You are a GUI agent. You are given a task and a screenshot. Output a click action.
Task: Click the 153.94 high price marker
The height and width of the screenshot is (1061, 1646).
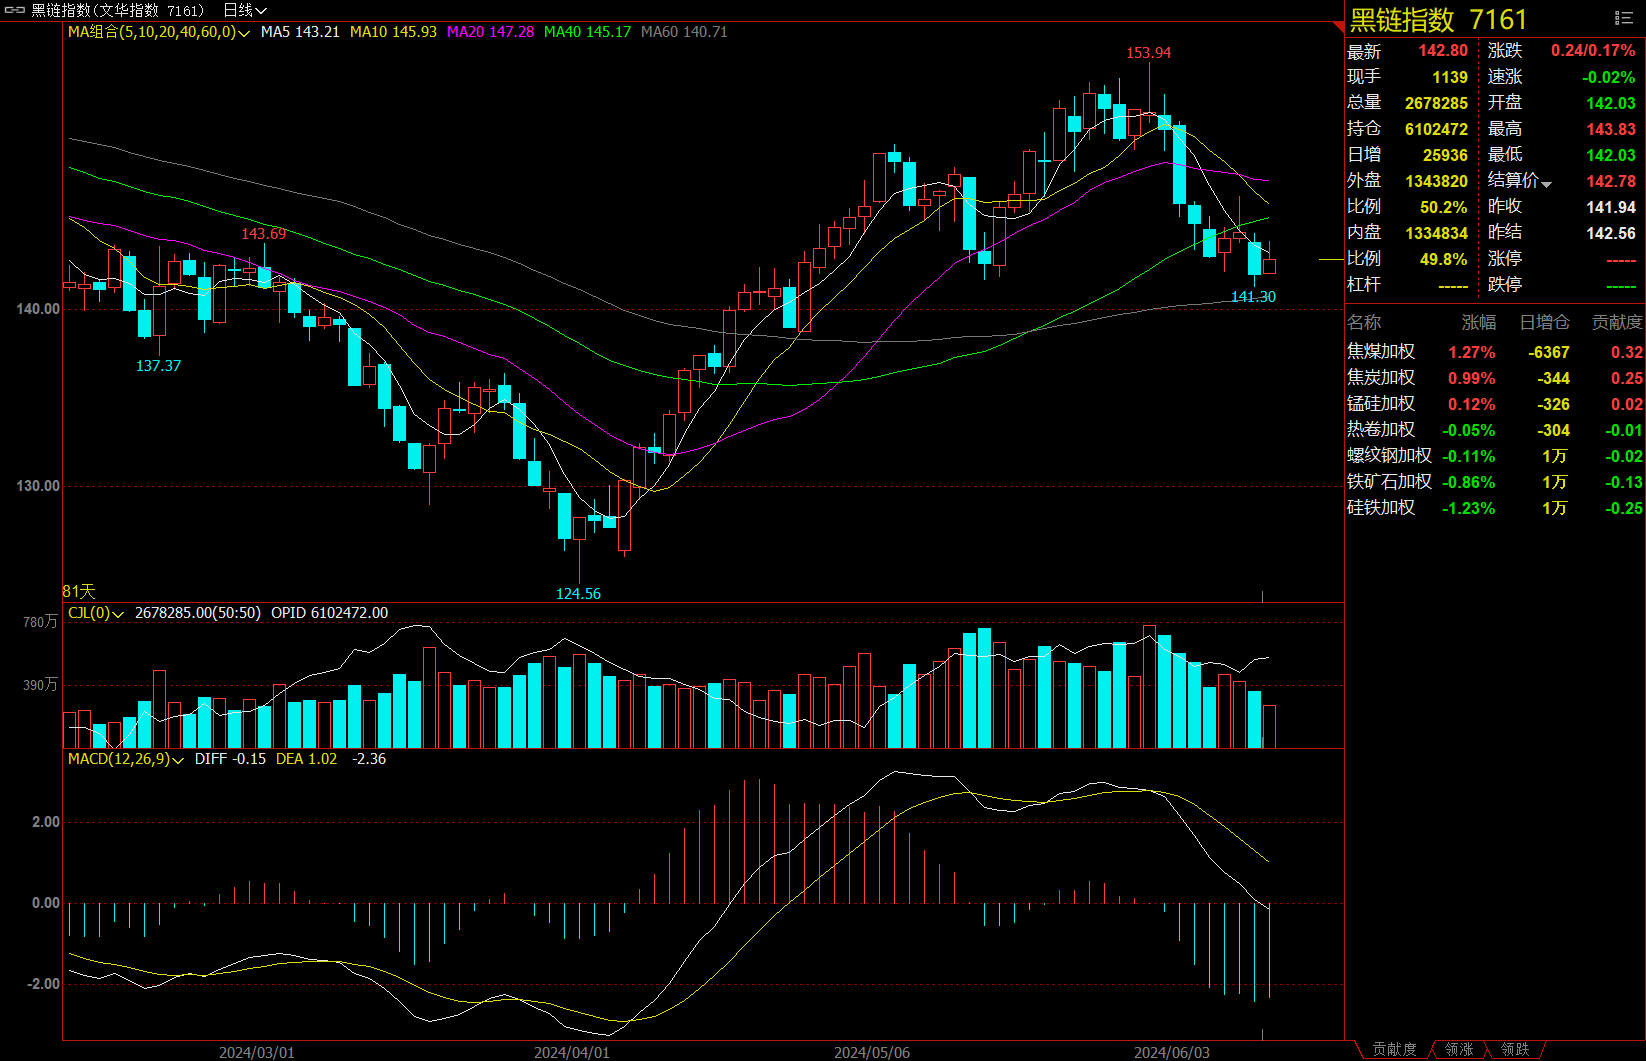1148,53
